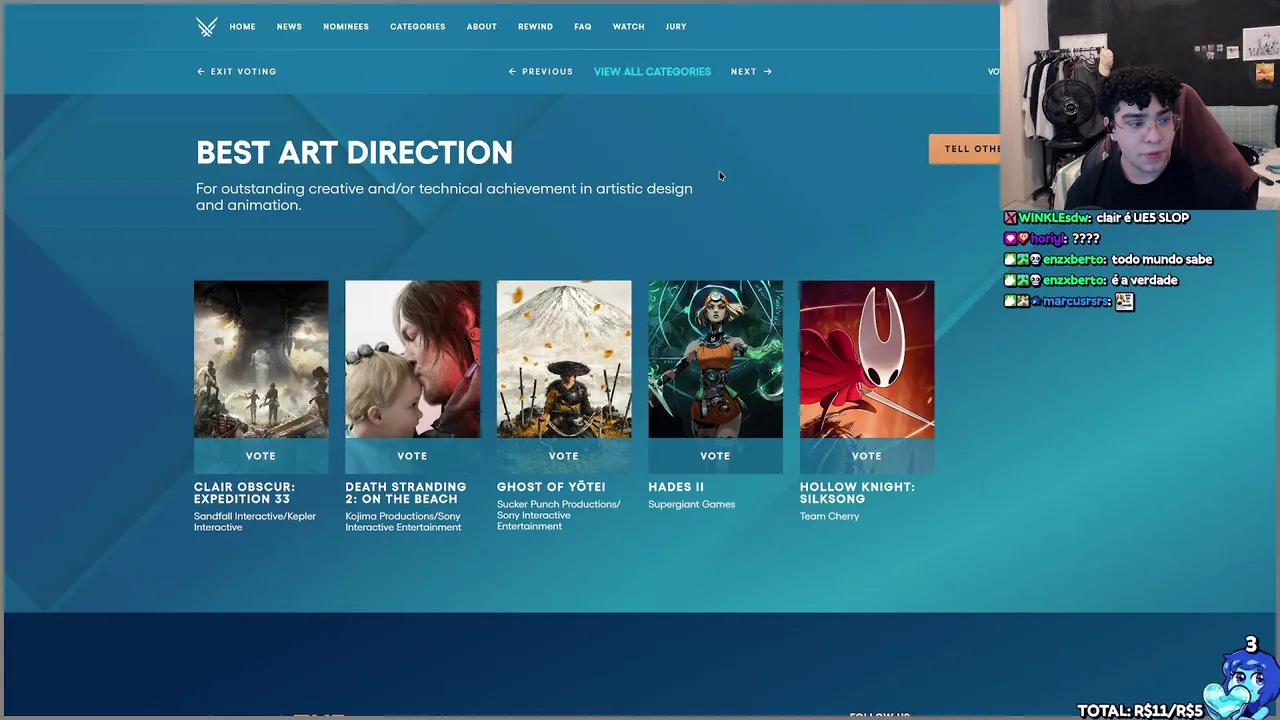Image resolution: width=1280 pixels, height=720 pixels.
Task: Vote for Hollow Knight: Silksong
Action: (867, 456)
